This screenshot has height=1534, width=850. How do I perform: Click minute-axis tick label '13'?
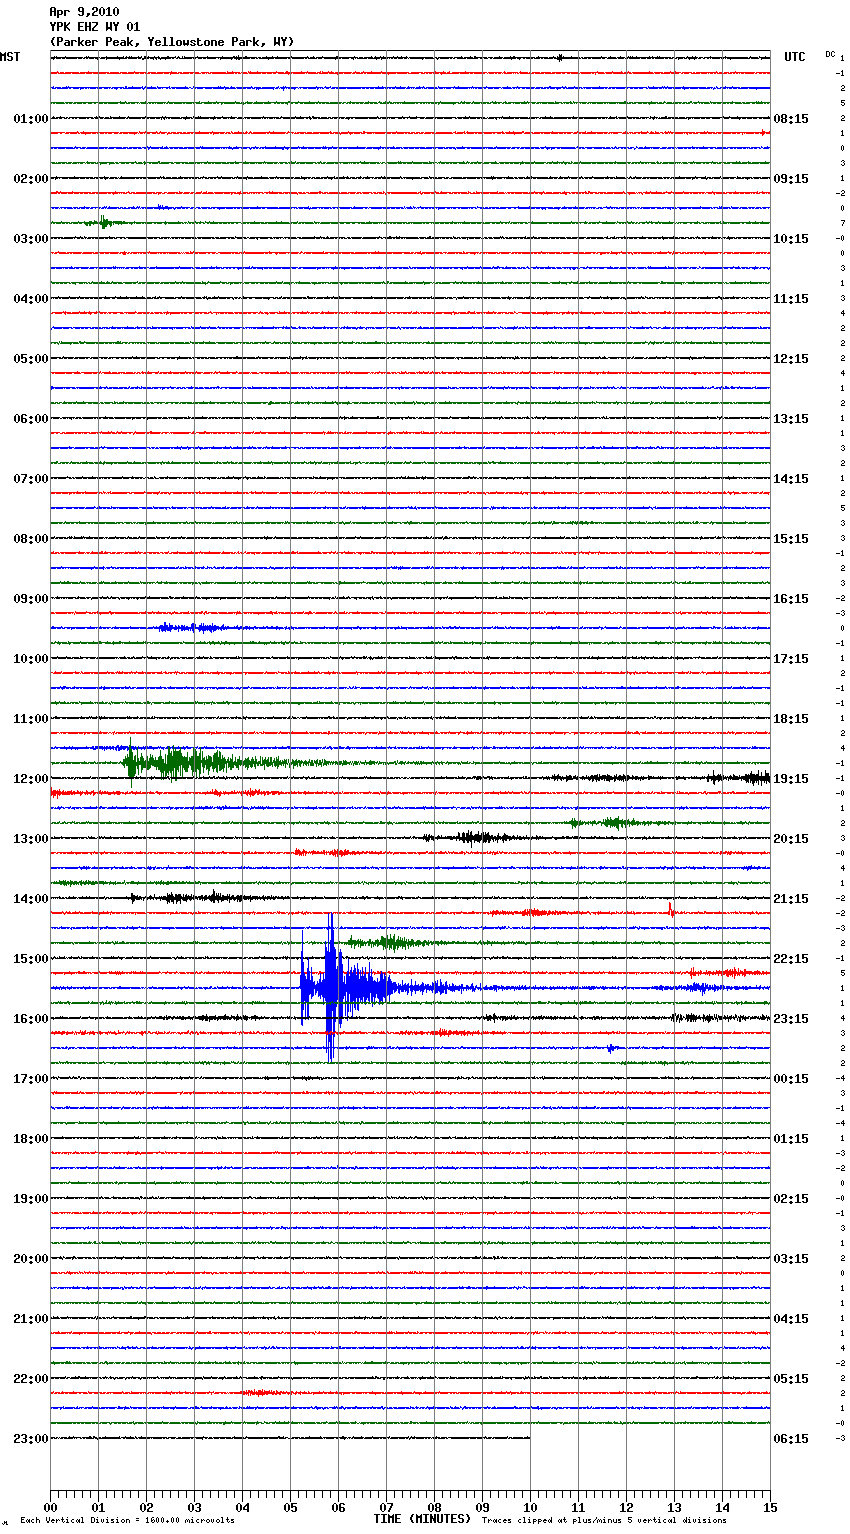(x=674, y=1507)
